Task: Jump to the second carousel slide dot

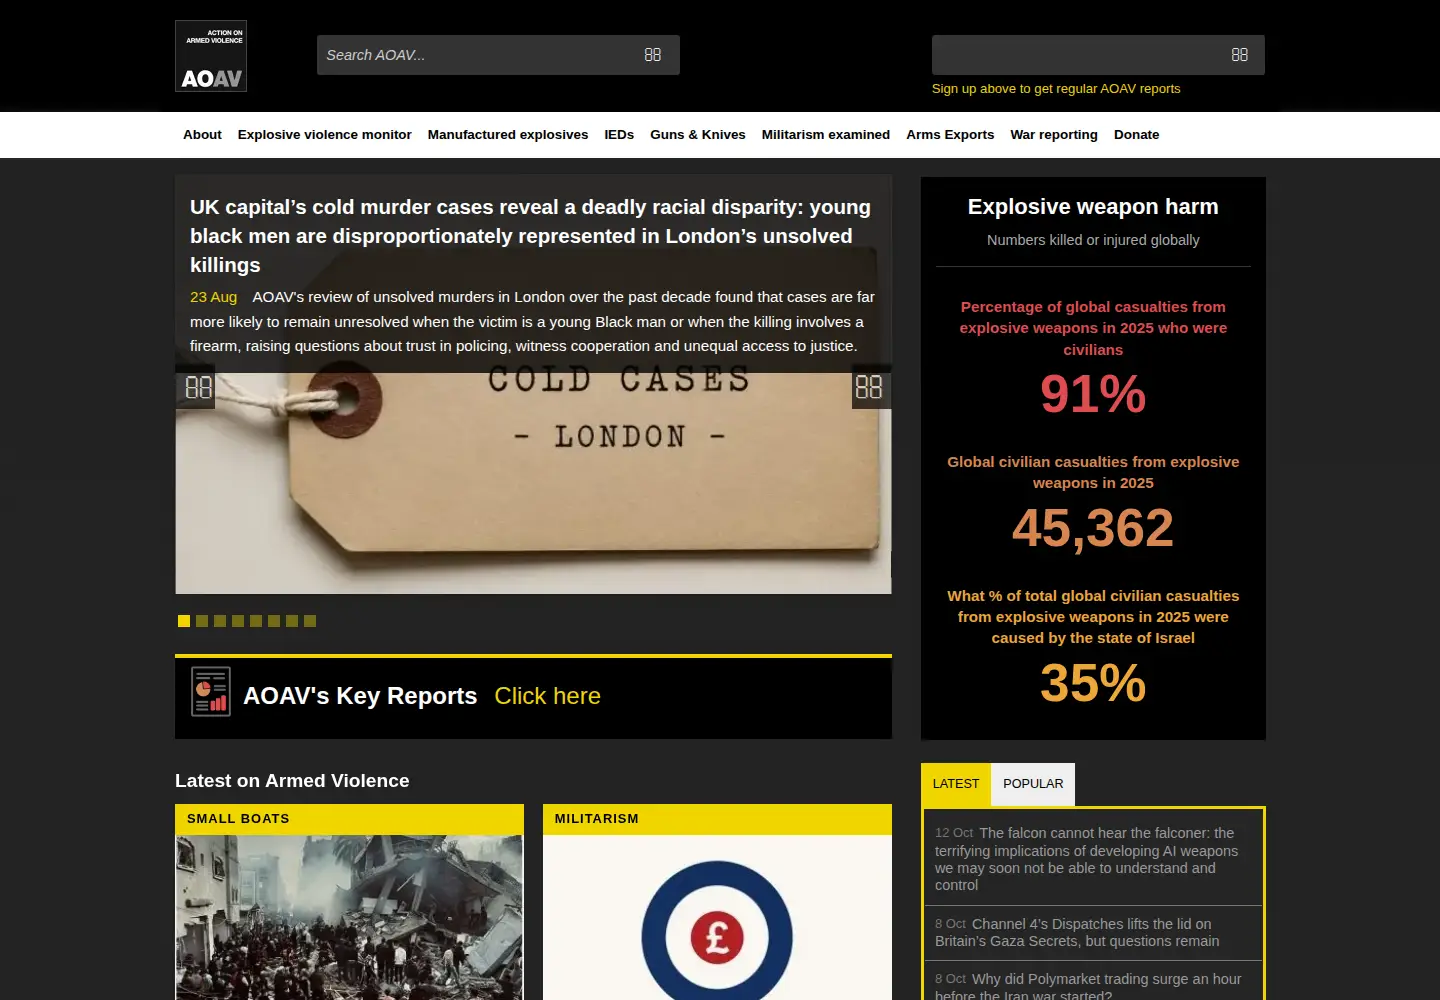Action: click(202, 621)
